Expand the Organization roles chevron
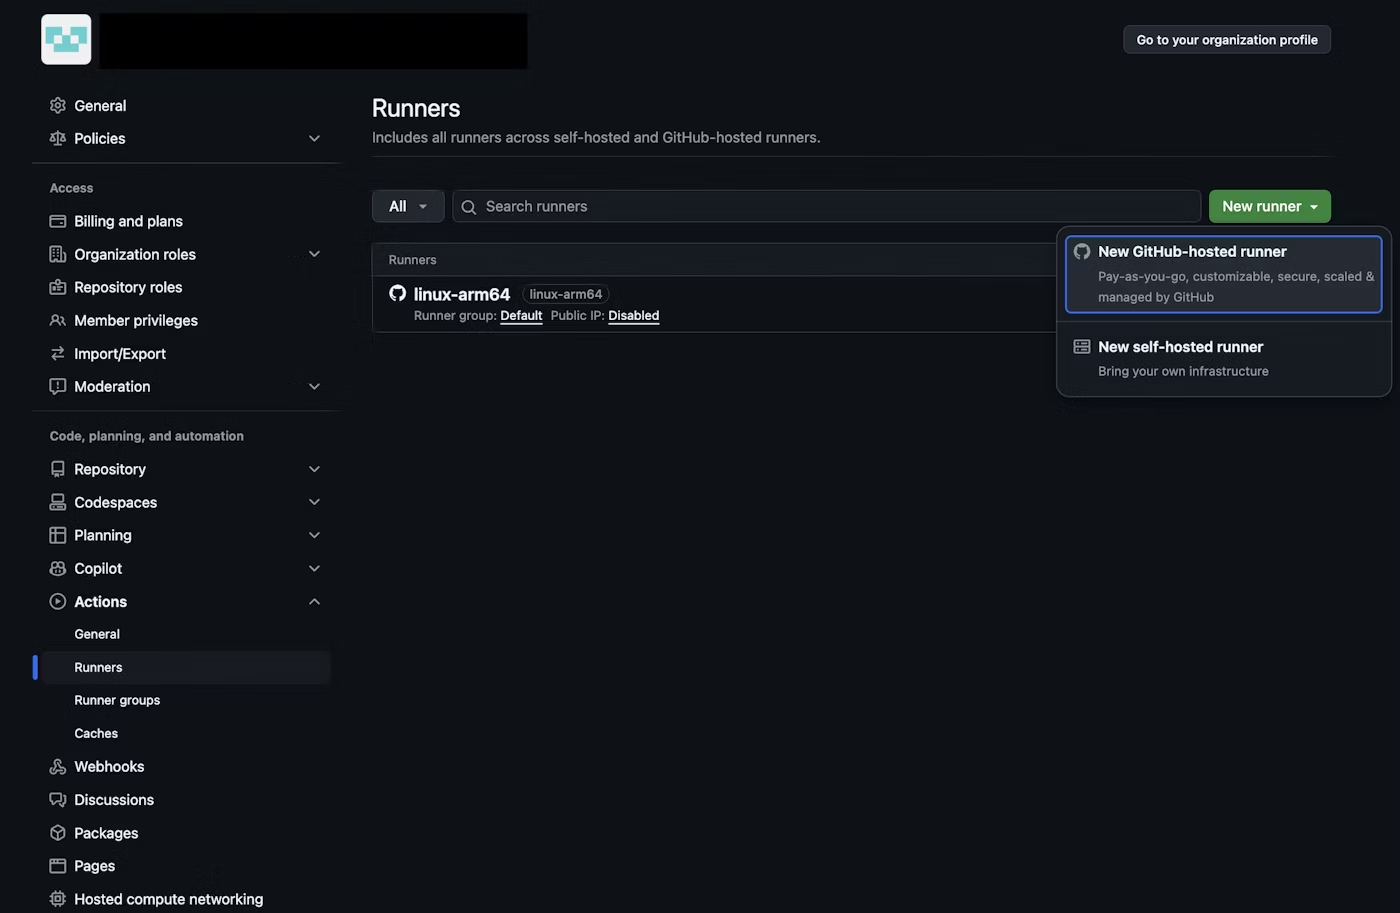Image resolution: width=1400 pixels, height=913 pixels. coord(314,254)
